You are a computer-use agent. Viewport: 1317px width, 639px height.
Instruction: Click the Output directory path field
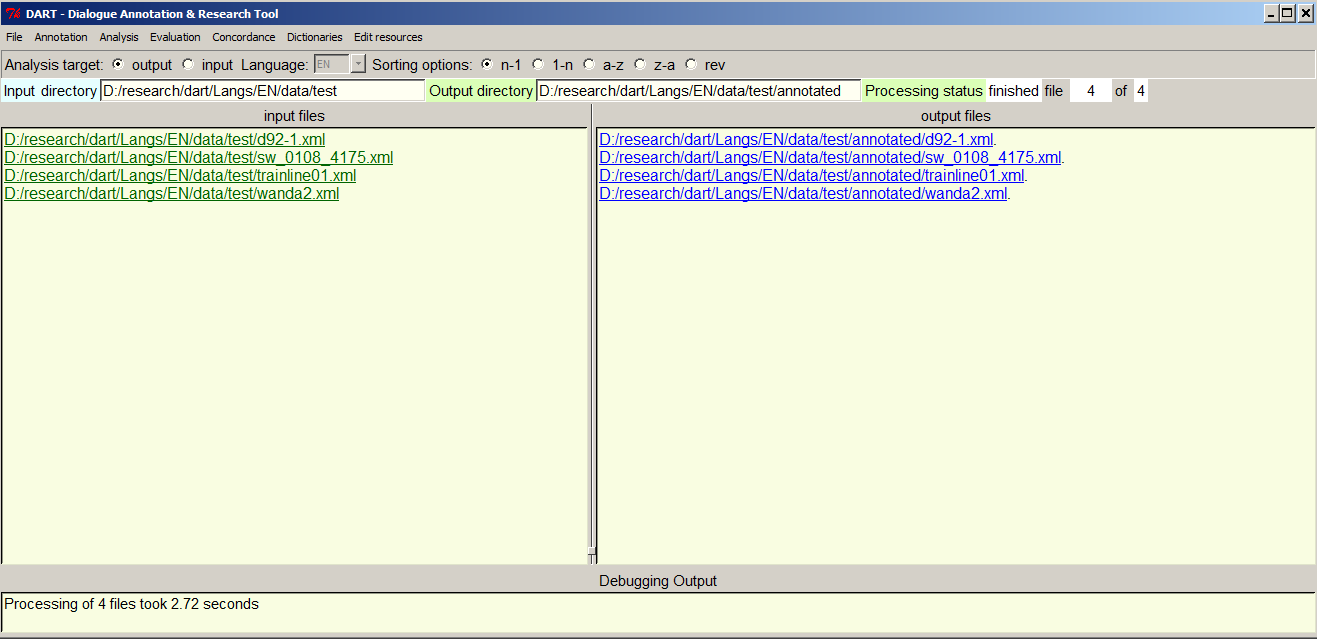(697, 91)
